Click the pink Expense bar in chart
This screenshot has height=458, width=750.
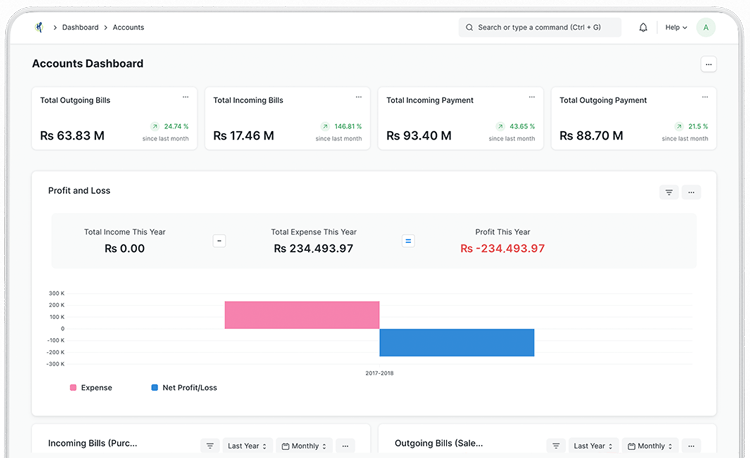[x=301, y=314]
